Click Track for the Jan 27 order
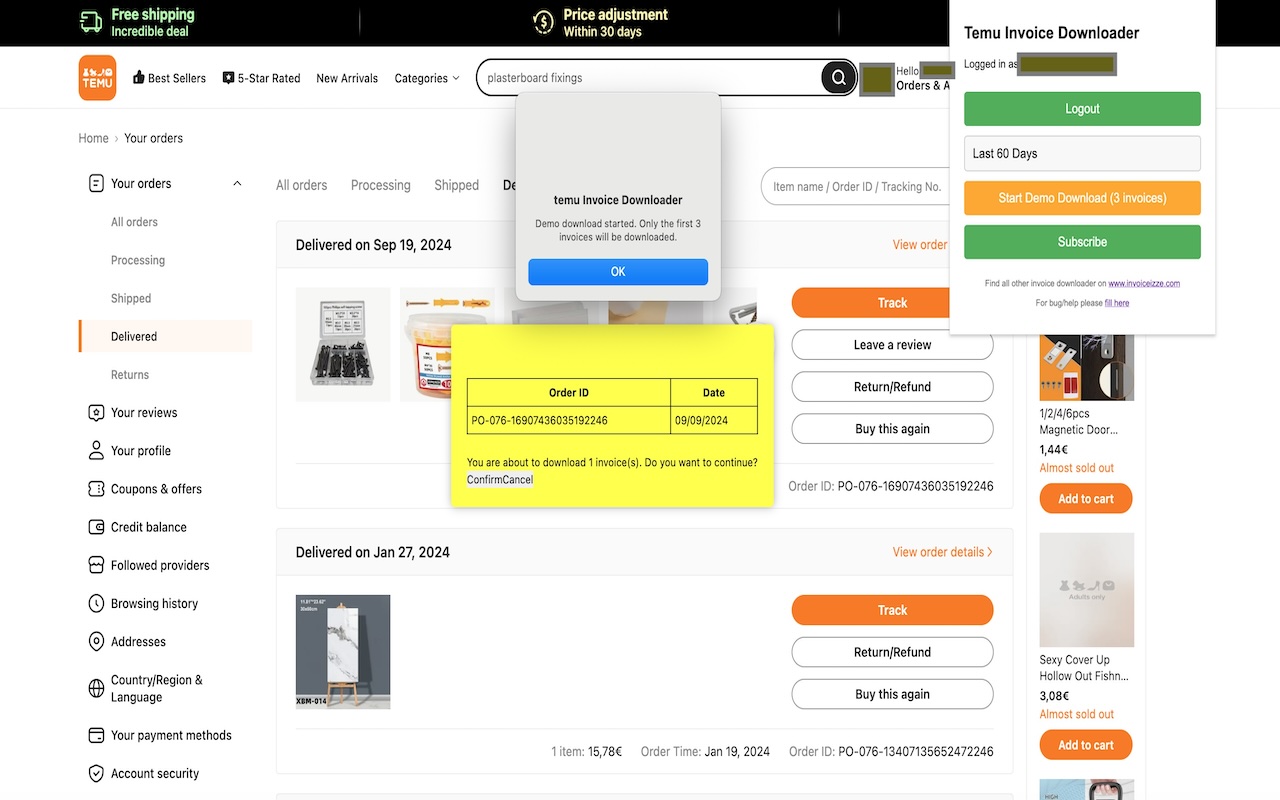 click(x=892, y=610)
